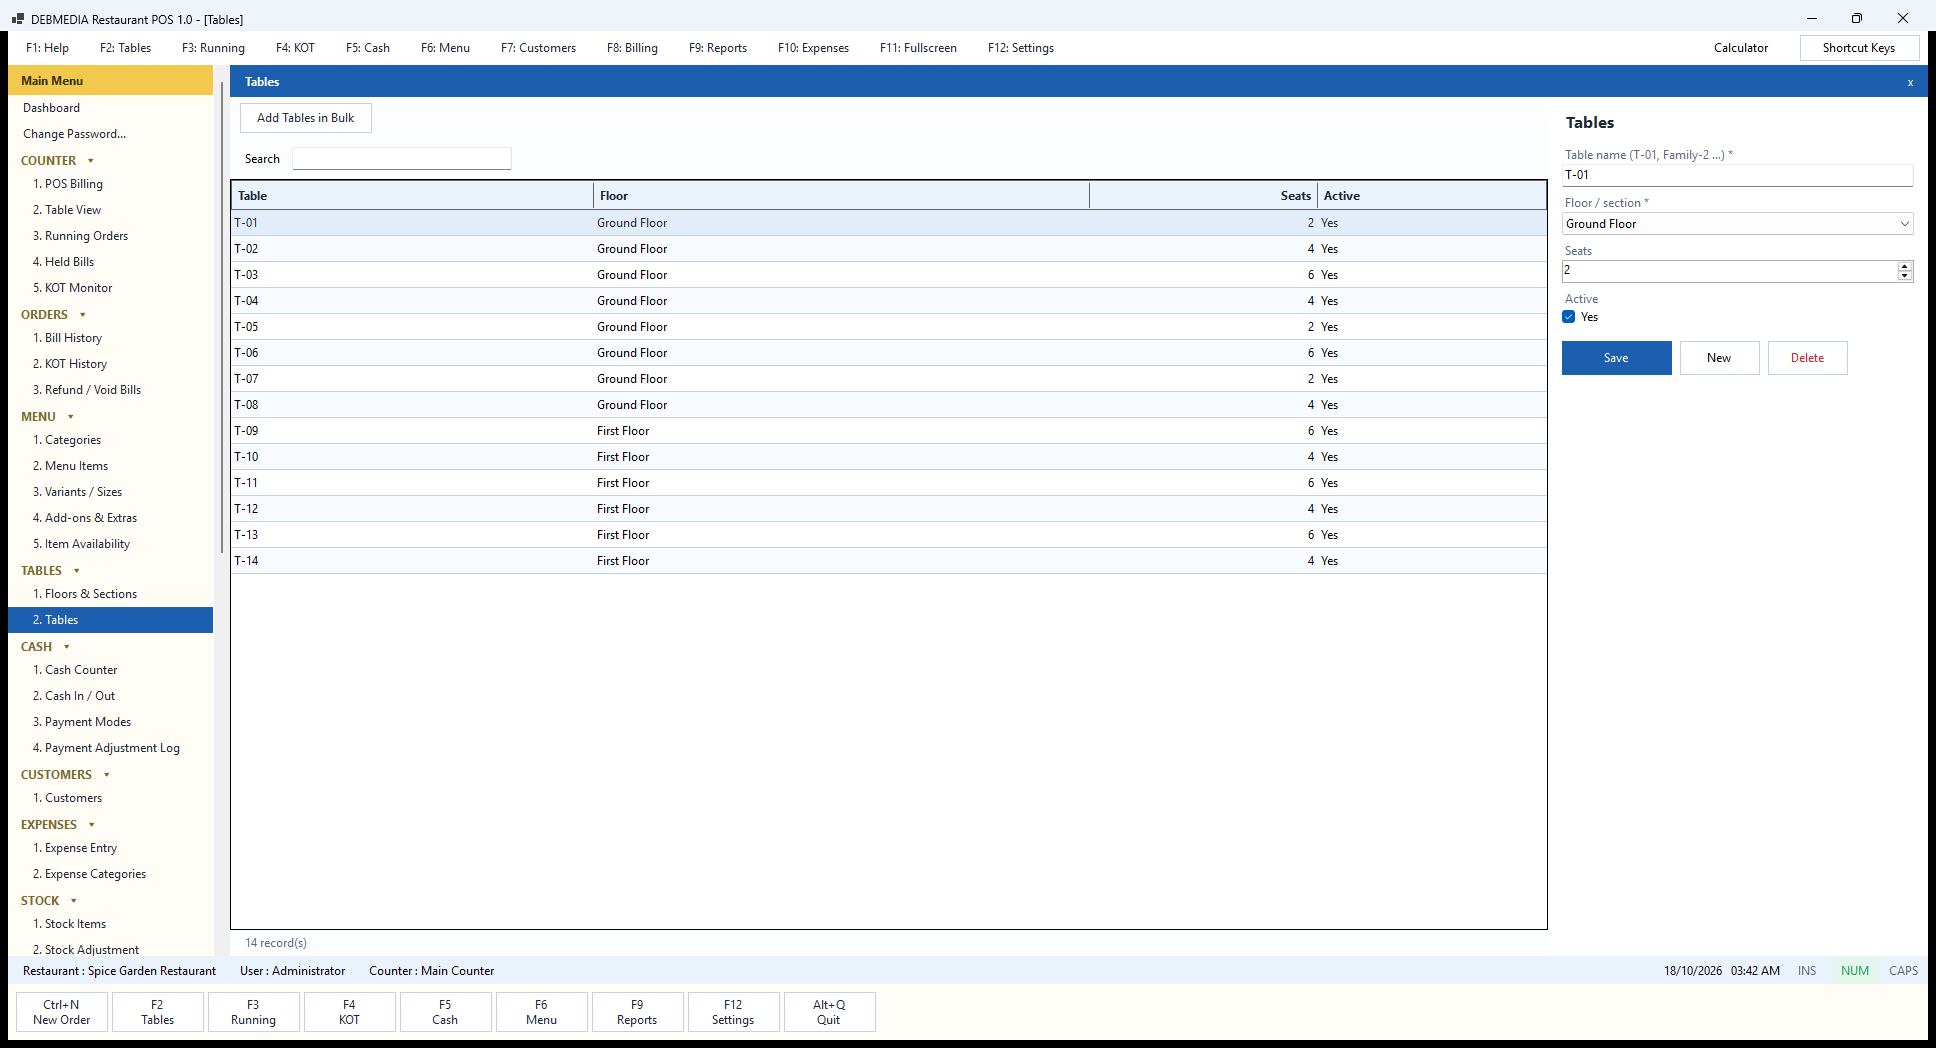Click the Table name field
Screen dimensions: 1936x1048
click(x=1737, y=175)
